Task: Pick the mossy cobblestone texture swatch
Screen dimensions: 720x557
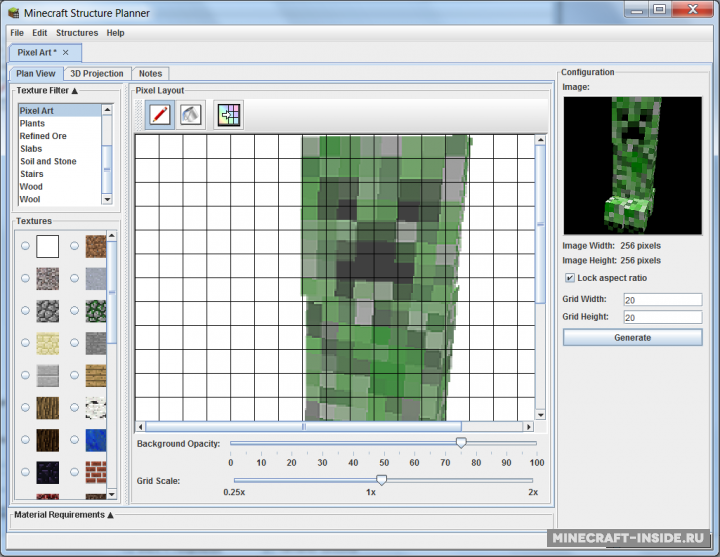Action: 96,311
